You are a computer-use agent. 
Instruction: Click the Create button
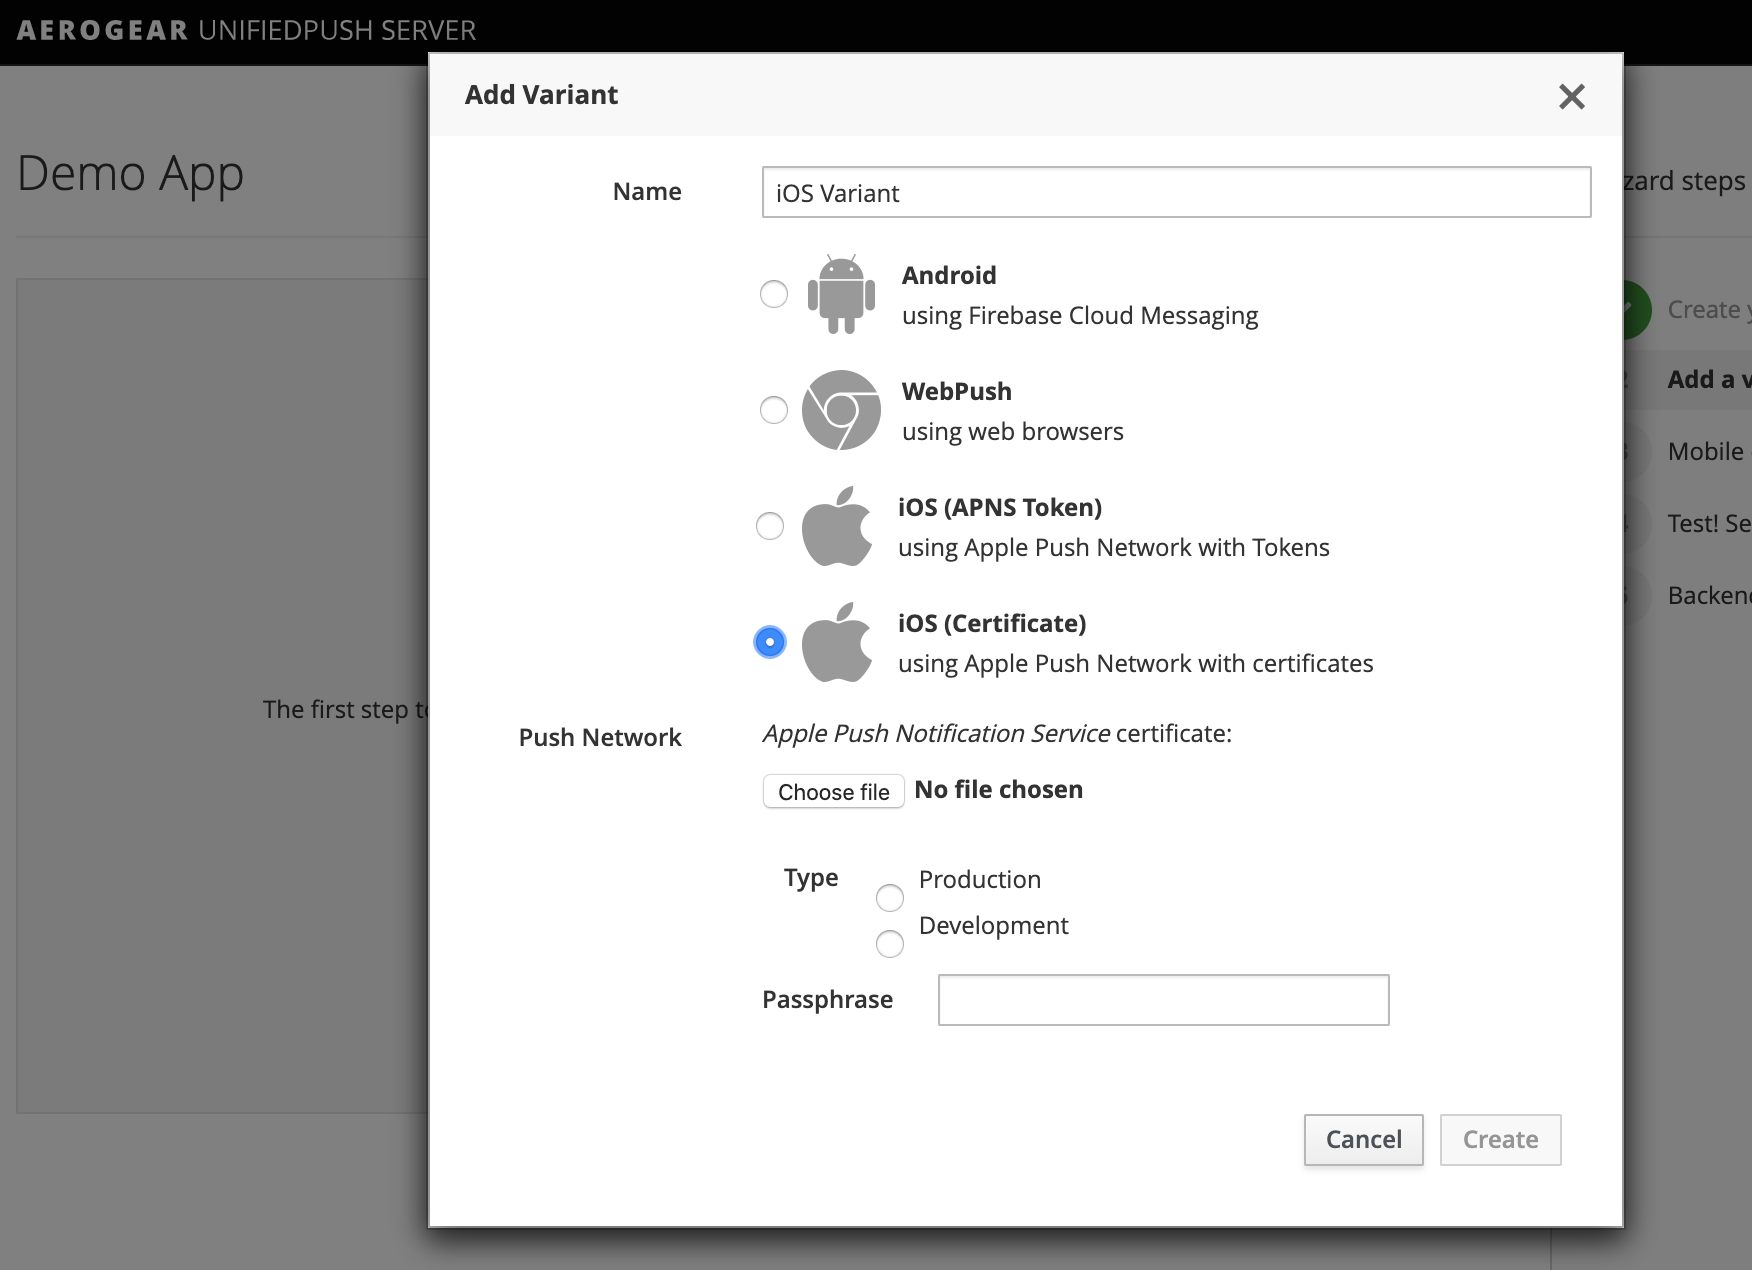click(1501, 1140)
